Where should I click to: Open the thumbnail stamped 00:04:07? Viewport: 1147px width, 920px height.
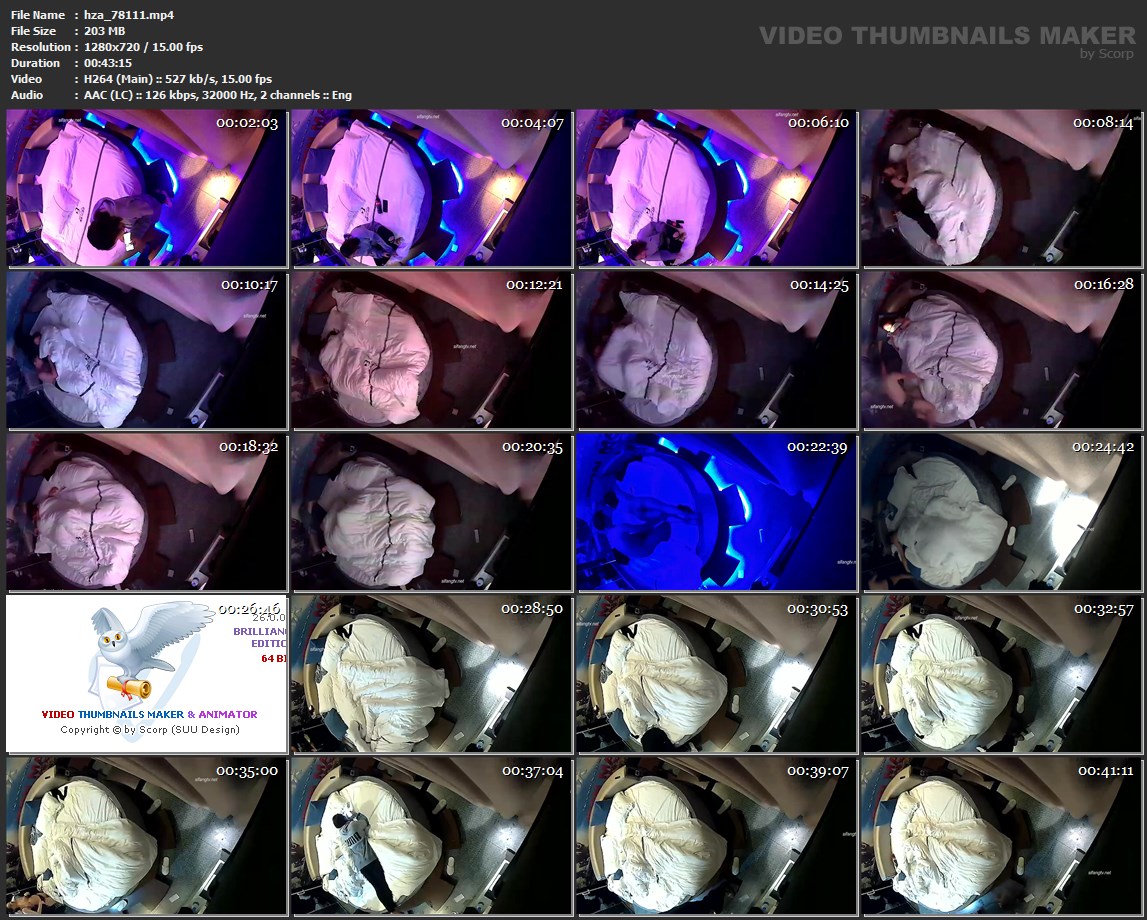(431, 188)
